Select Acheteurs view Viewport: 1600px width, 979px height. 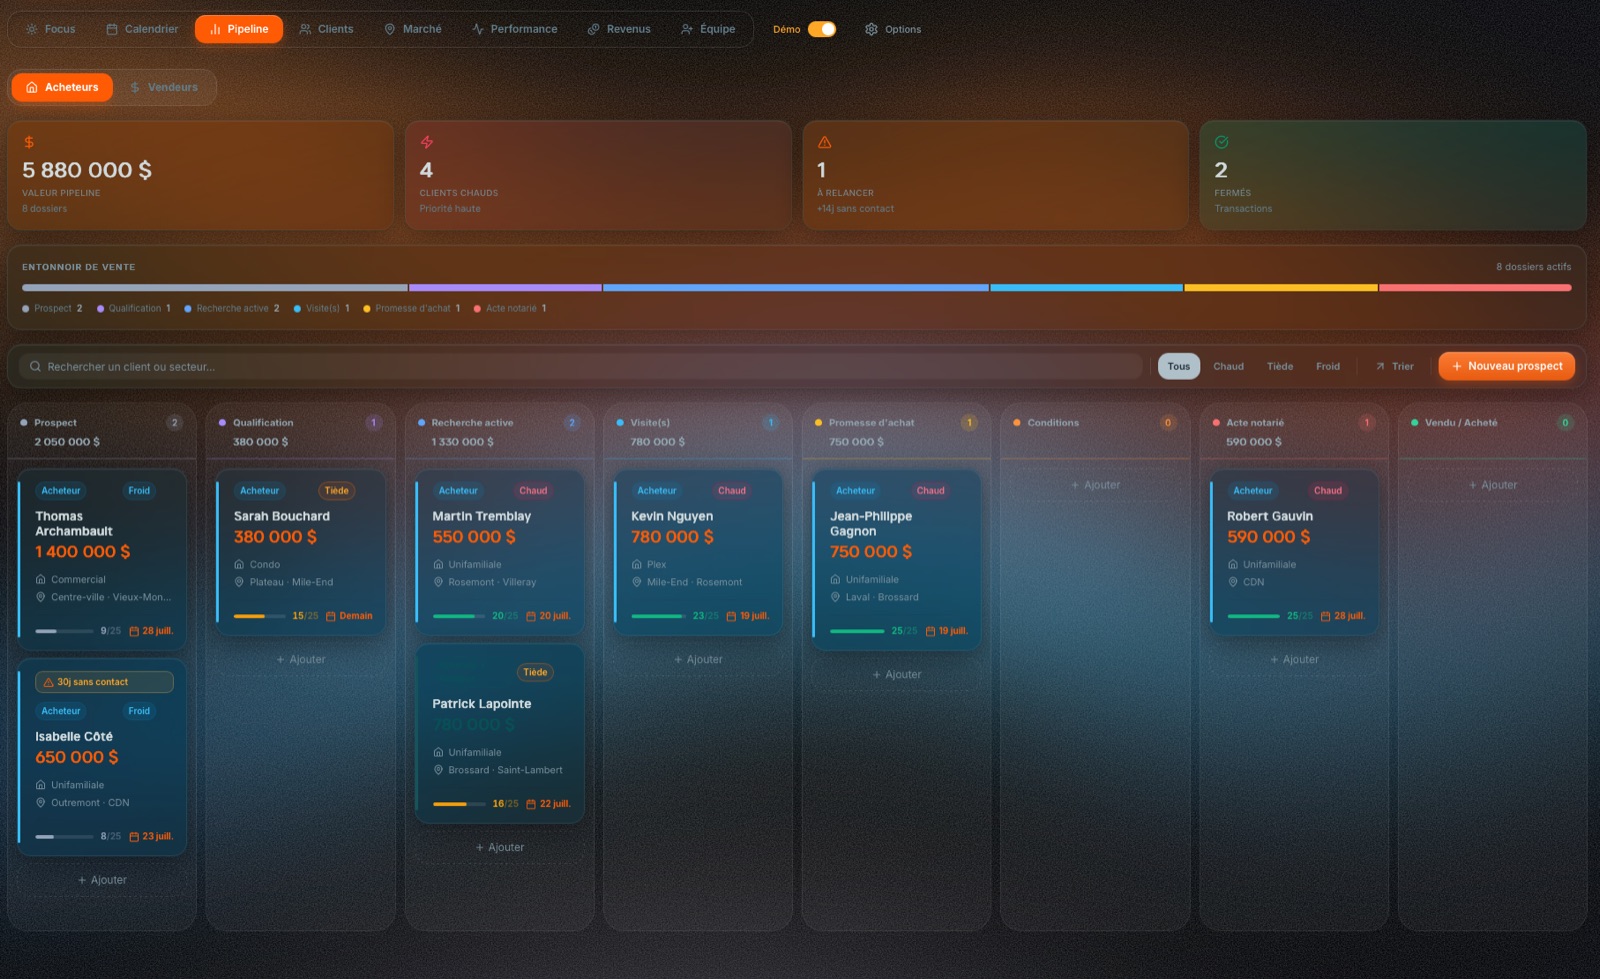click(x=62, y=87)
